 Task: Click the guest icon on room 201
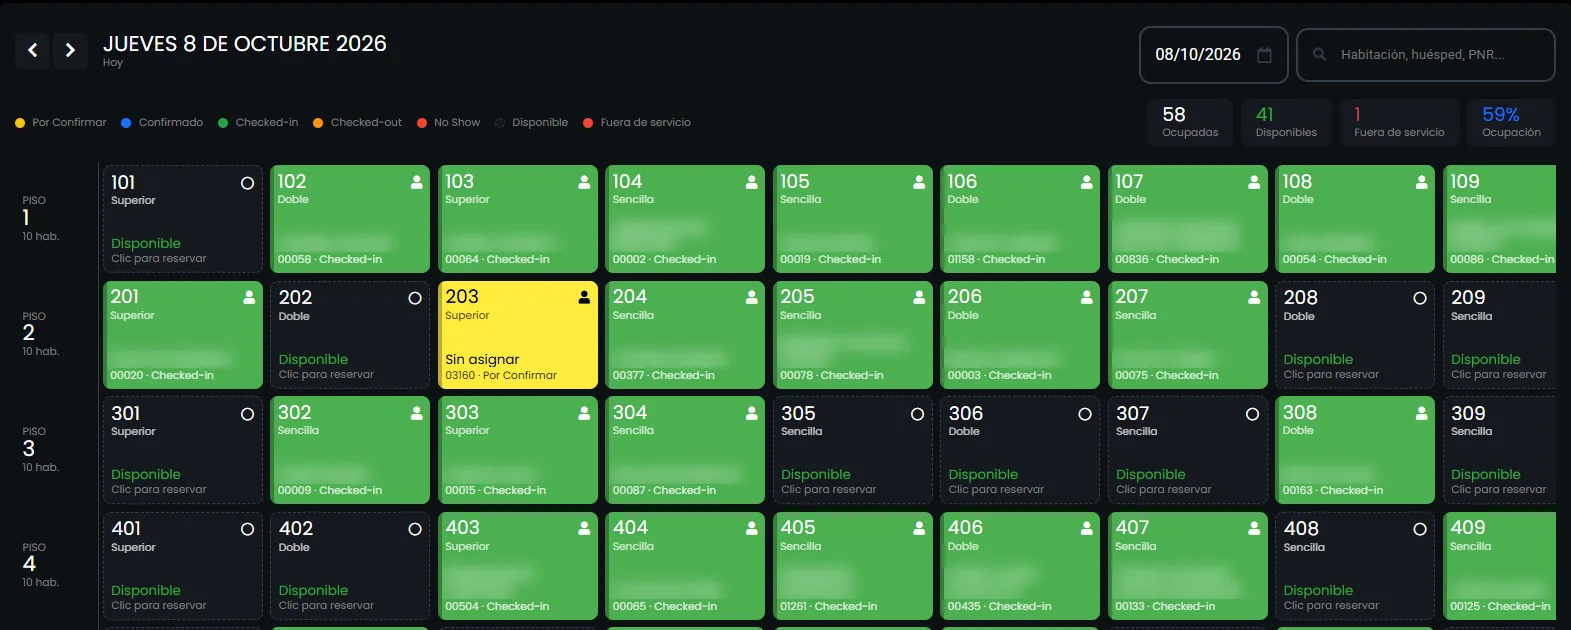coord(249,298)
